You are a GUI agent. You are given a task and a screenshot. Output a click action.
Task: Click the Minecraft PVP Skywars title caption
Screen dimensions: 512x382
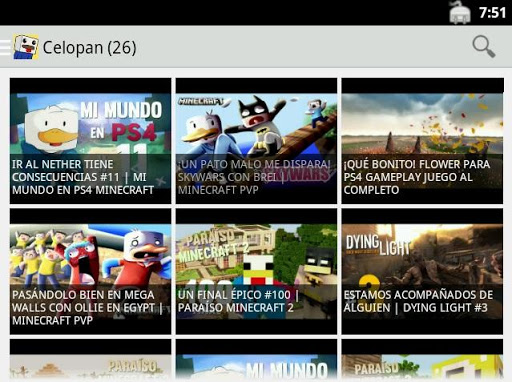[254, 177]
